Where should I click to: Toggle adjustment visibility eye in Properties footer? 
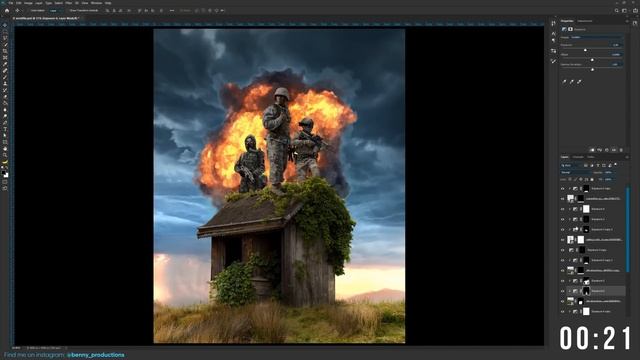(x=614, y=150)
